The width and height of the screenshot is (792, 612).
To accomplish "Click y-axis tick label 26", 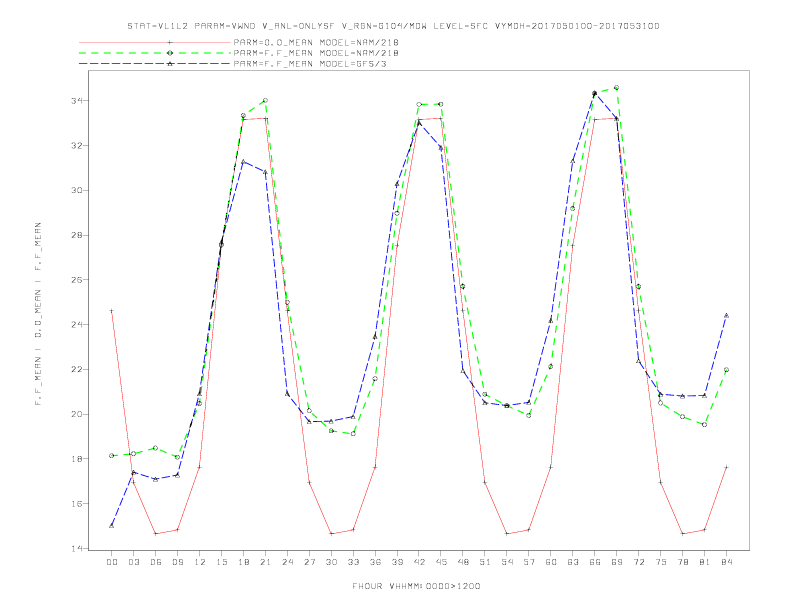I will pos(77,280).
